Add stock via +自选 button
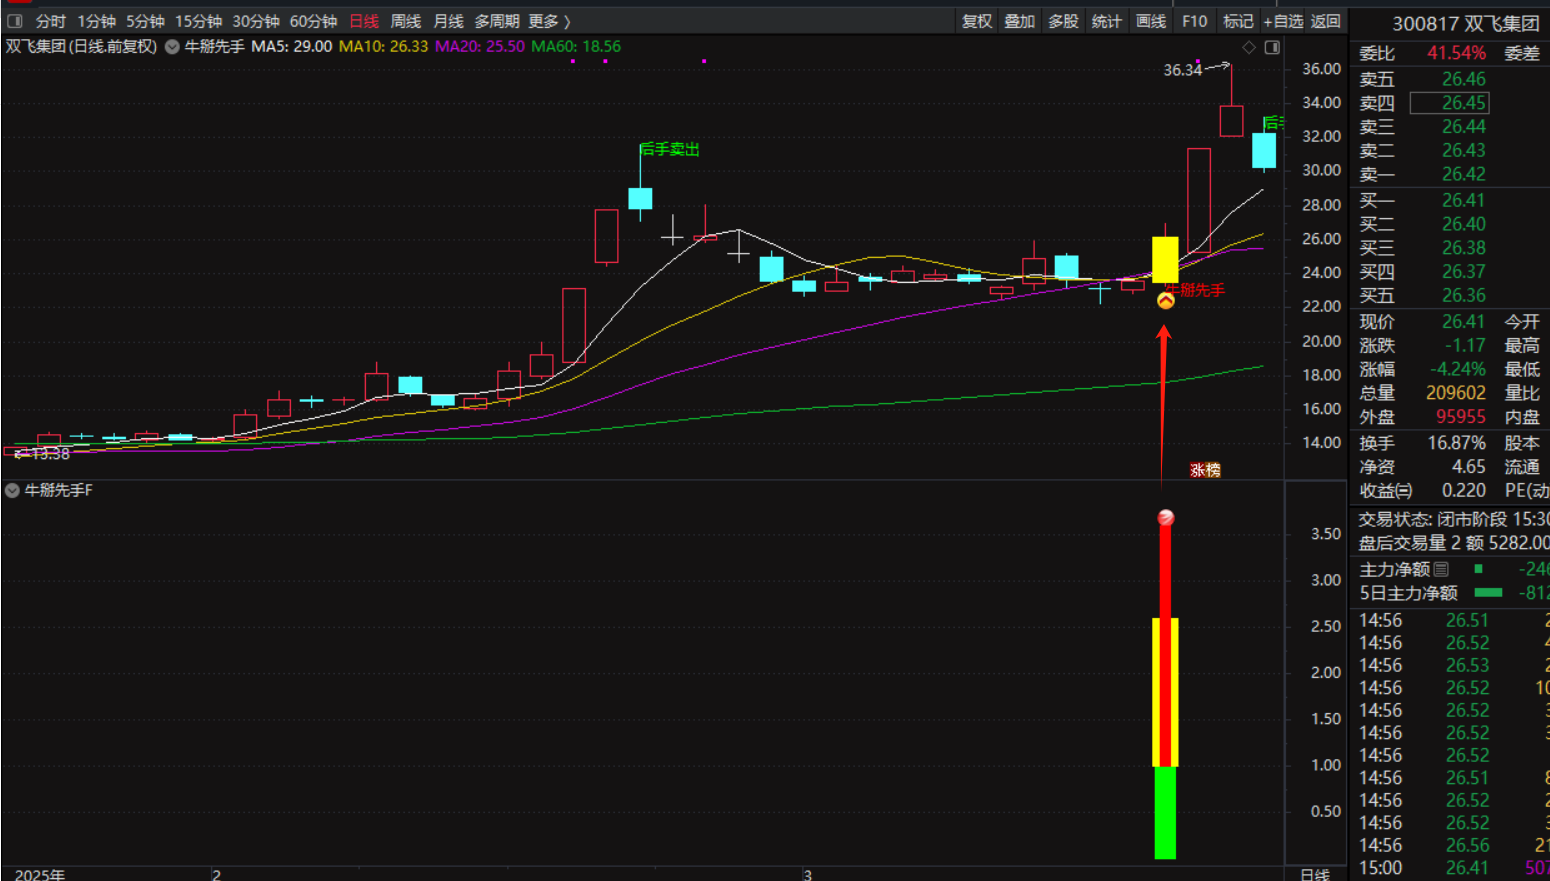The image size is (1550, 881). click(x=1283, y=21)
